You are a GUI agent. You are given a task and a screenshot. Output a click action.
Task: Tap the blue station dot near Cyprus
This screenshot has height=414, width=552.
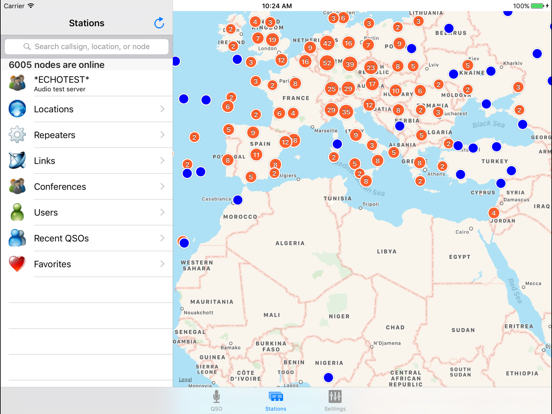click(501, 183)
